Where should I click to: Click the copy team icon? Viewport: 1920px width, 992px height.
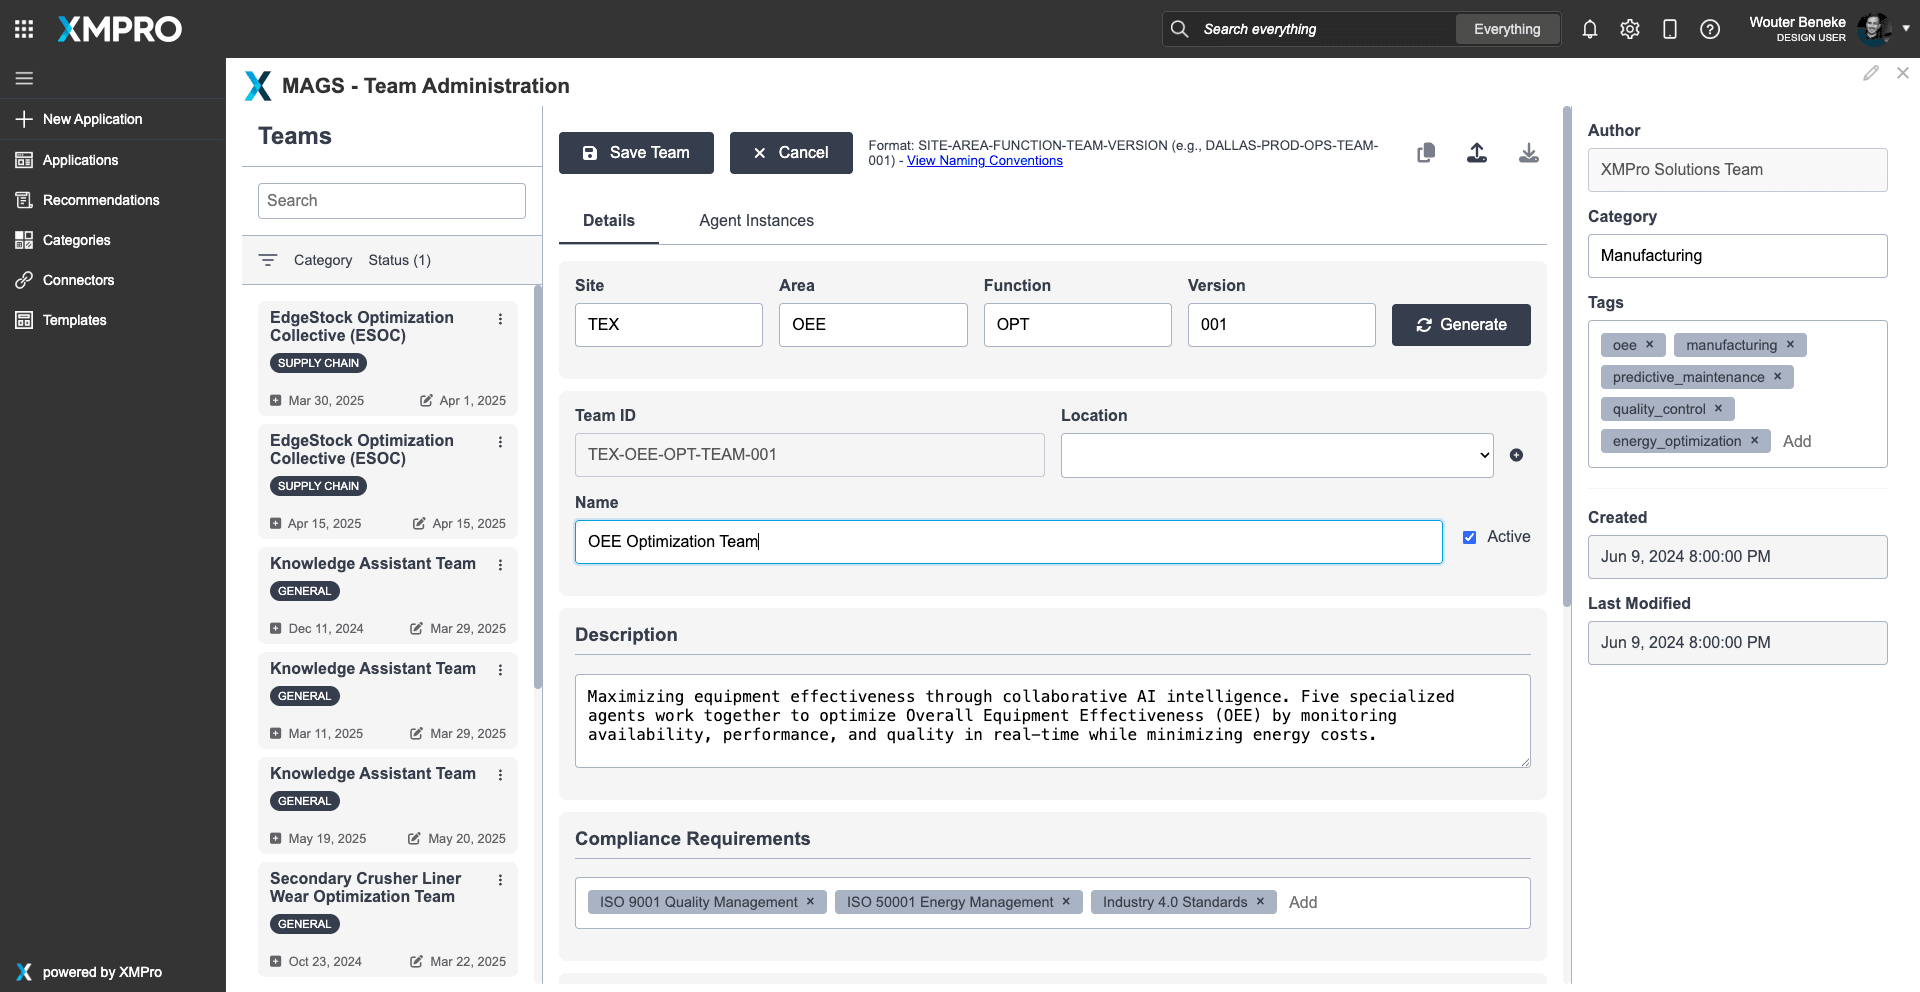(x=1426, y=153)
